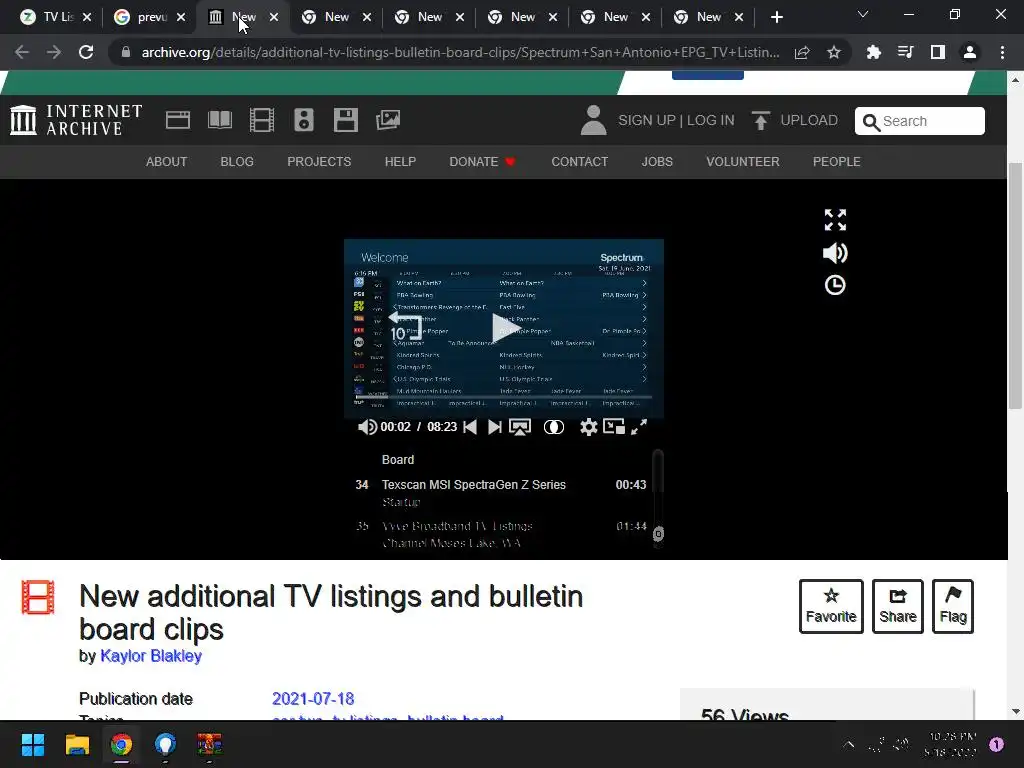The width and height of the screenshot is (1024, 768).
Task: Open the PROJECTS menu item
Action: click(x=319, y=161)
